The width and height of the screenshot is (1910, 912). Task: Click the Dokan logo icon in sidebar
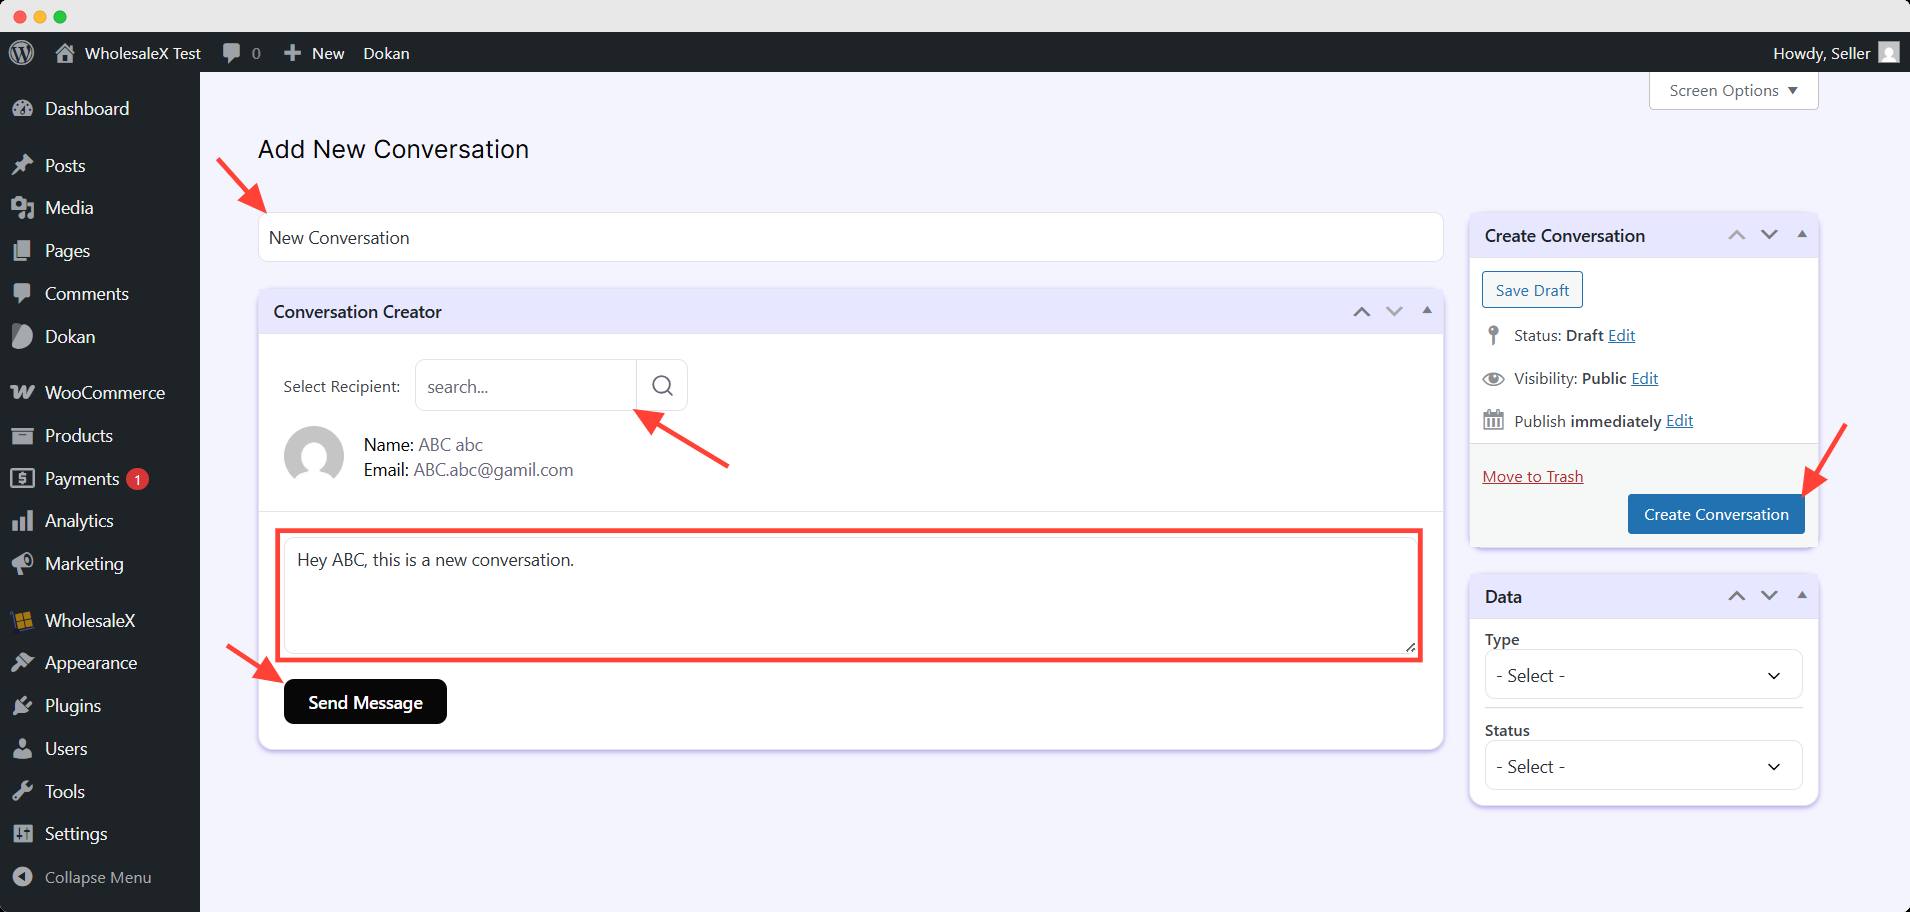[22, 337]
